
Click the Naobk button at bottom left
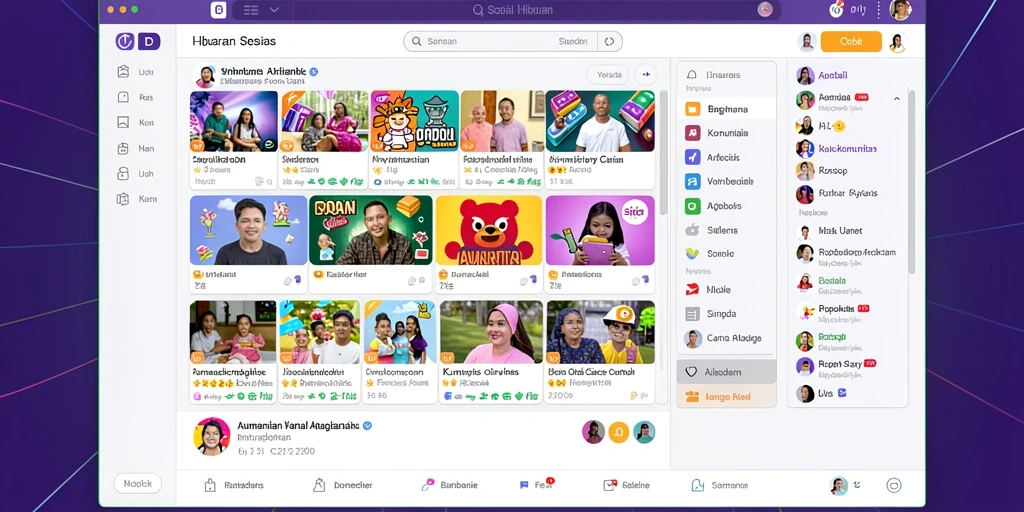(138, 483)
